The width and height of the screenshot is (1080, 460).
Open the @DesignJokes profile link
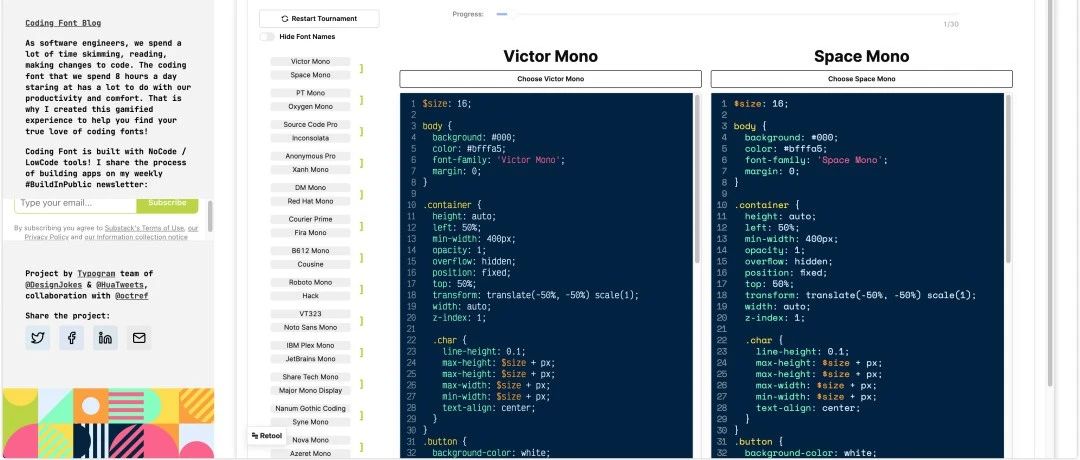click(x=54, y=284)
